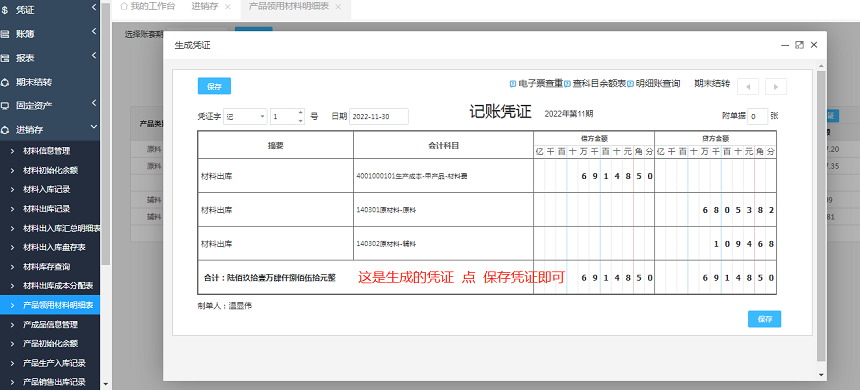
Task: Click the 附单据 count field
Action: pos(757,116)
